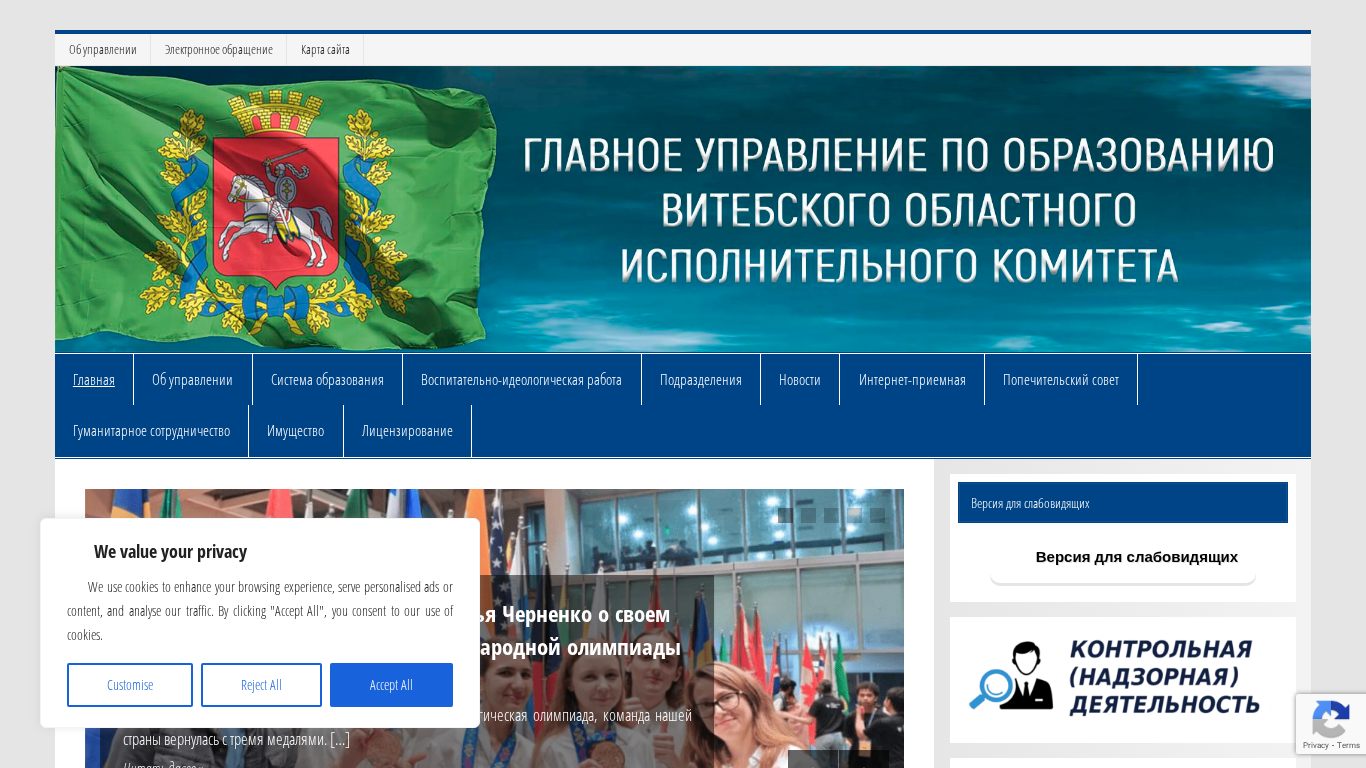Open the Подразделения menu

click(x=701, y=380)
